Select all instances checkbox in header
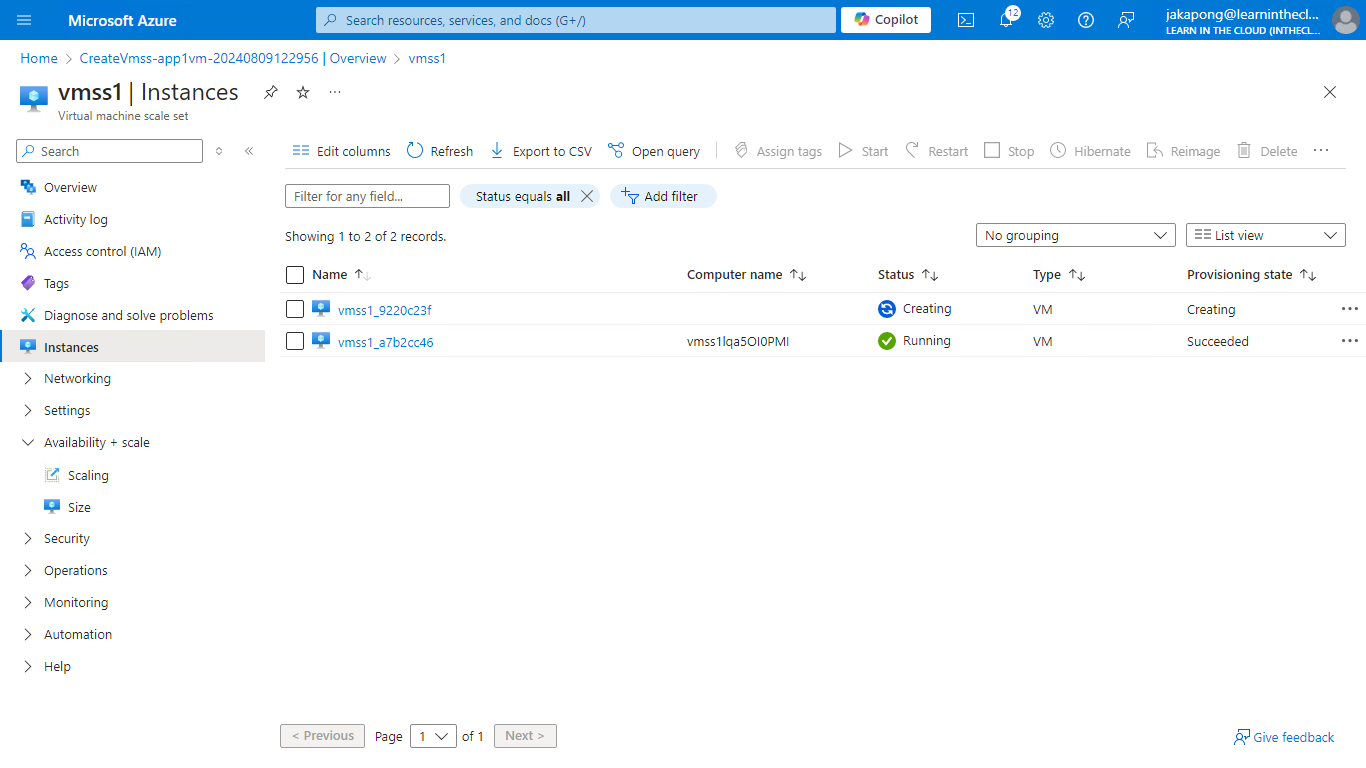Screen dimensions: 1366x768 pos(295,275)
